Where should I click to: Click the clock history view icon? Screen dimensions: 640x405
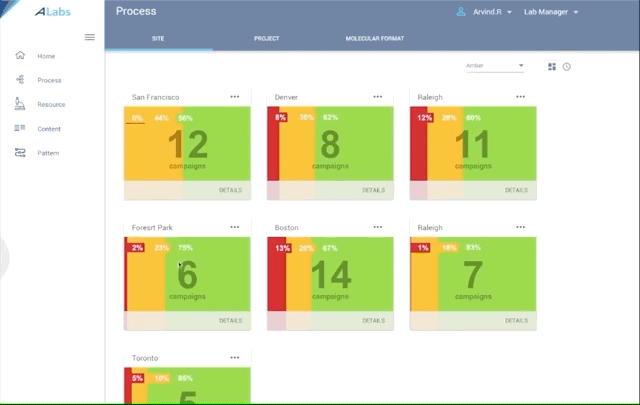tap(567, 67)
